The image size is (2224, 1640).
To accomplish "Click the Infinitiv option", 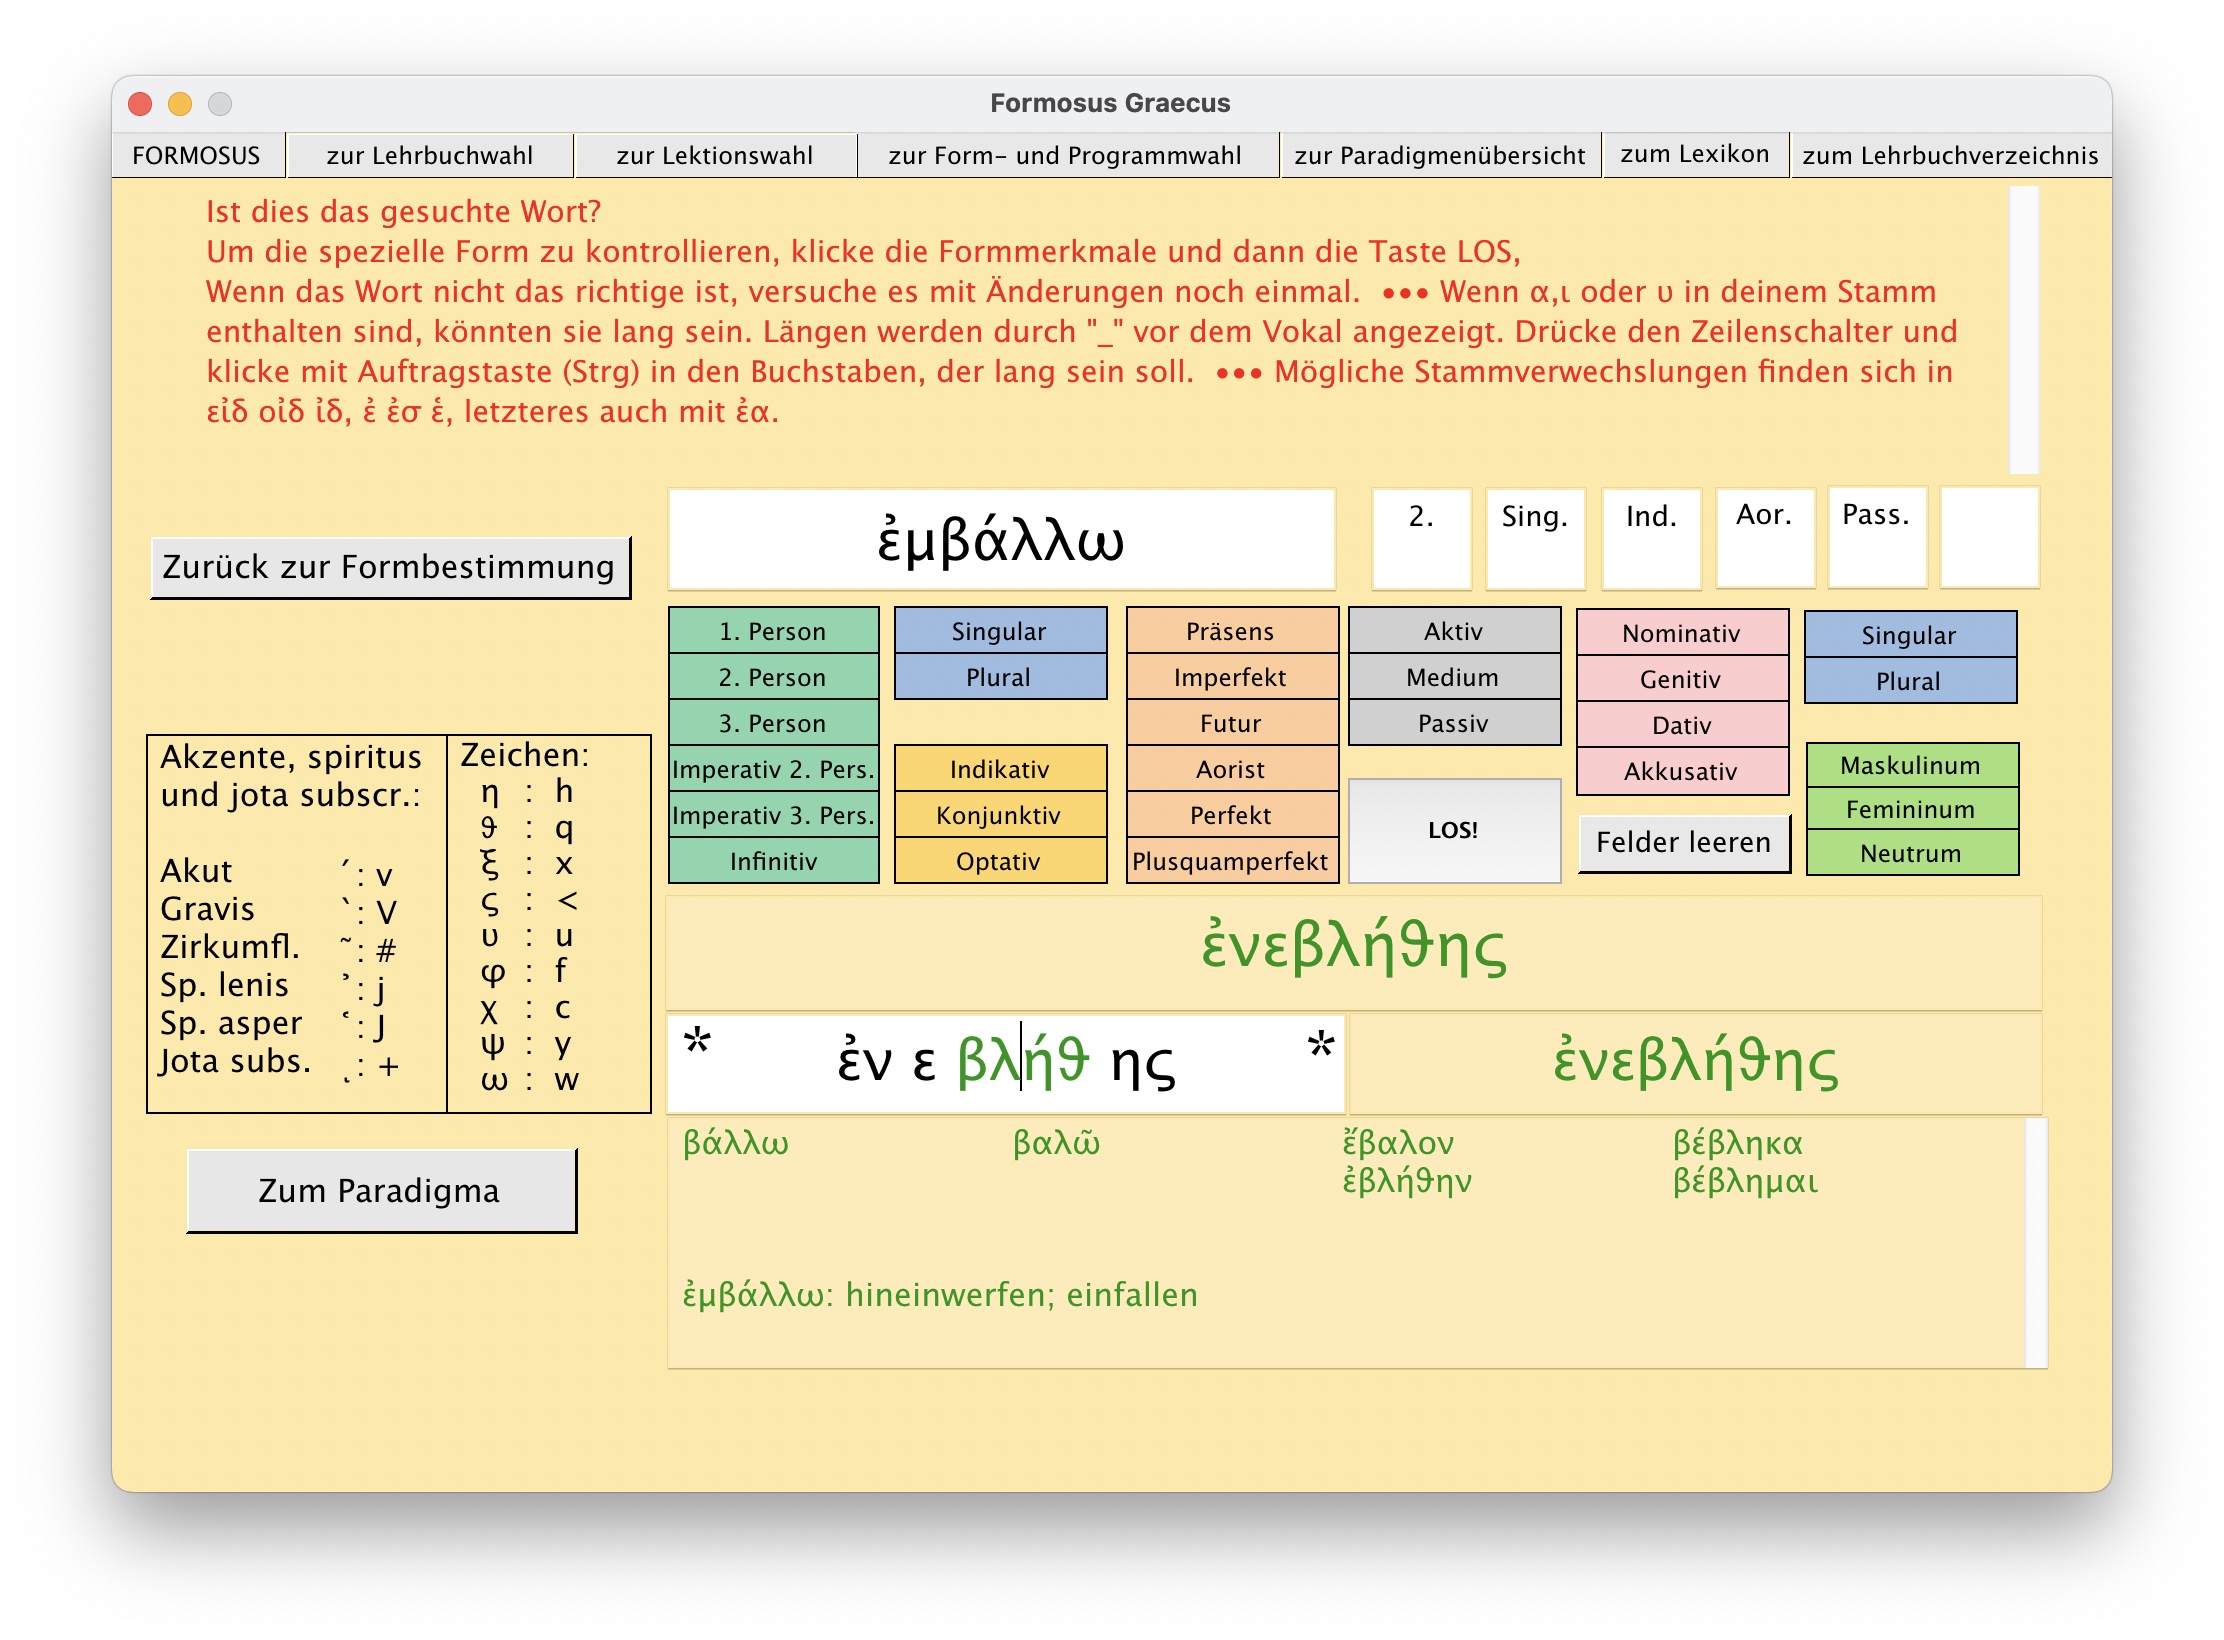I will [x=772, y=862].
